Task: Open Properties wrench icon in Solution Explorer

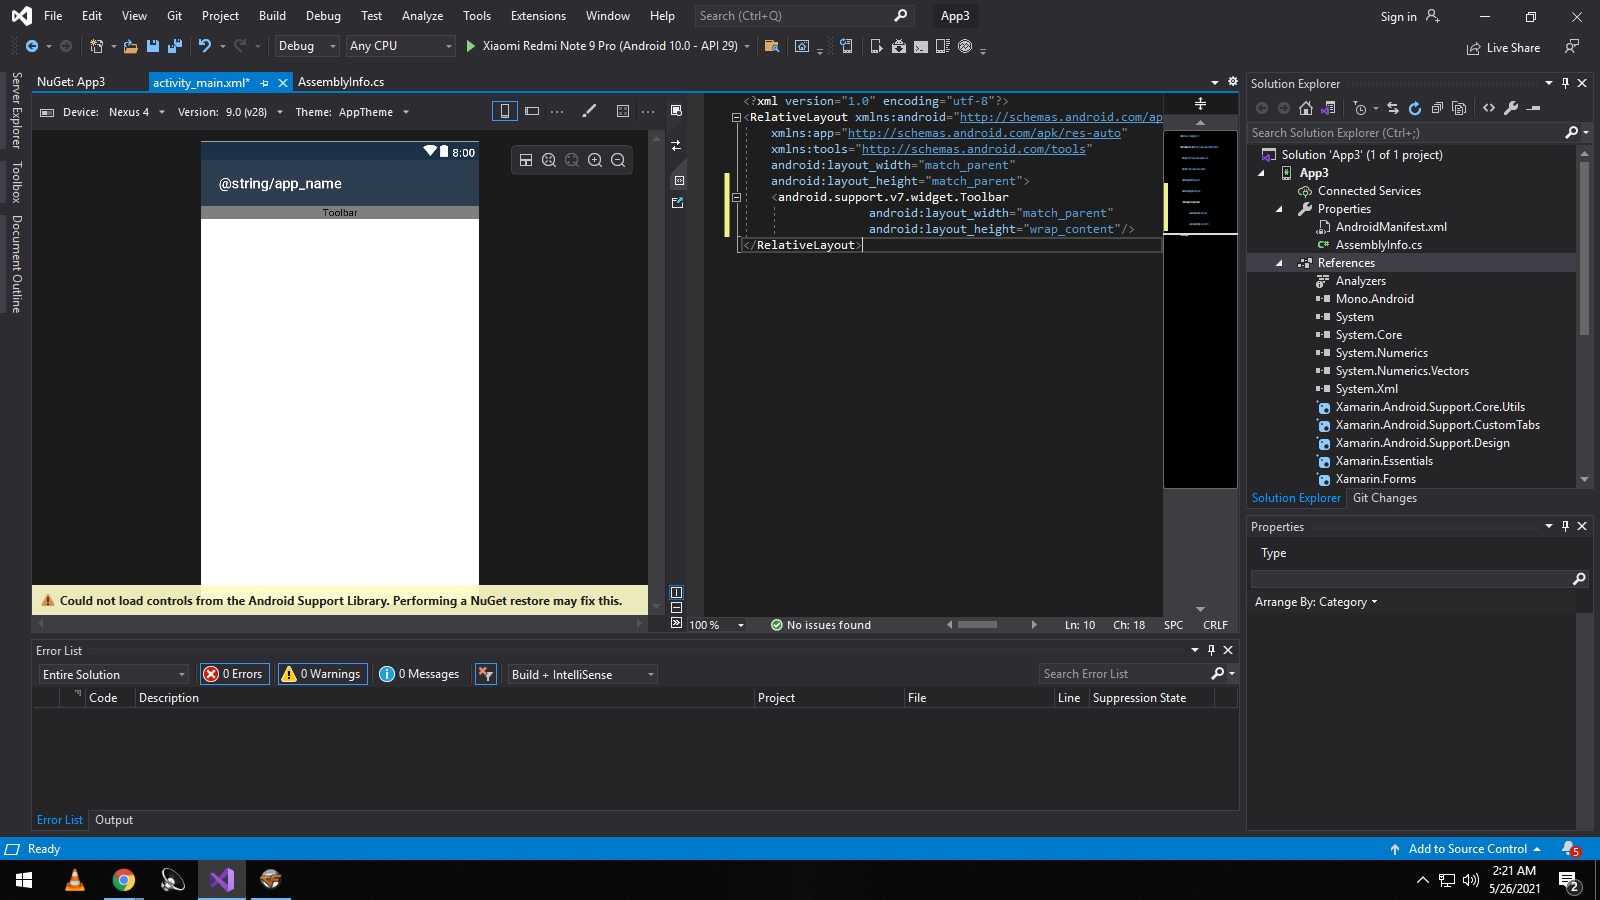Action: coord(1511,108)
